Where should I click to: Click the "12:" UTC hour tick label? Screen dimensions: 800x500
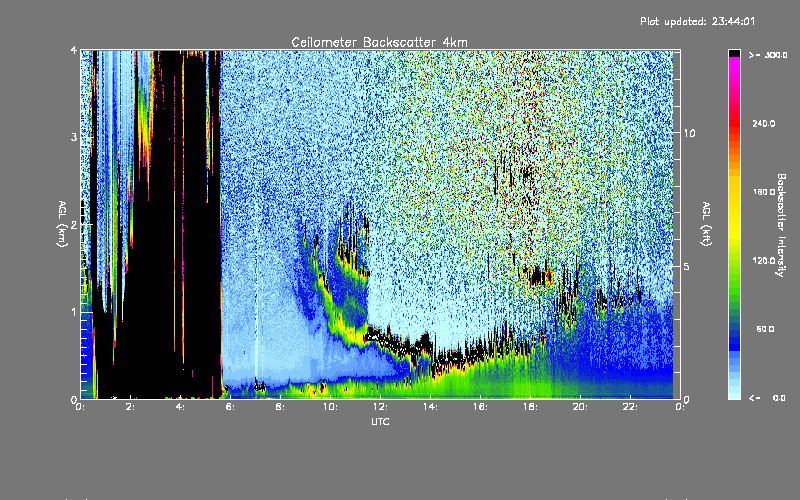[x=381, y=407]
